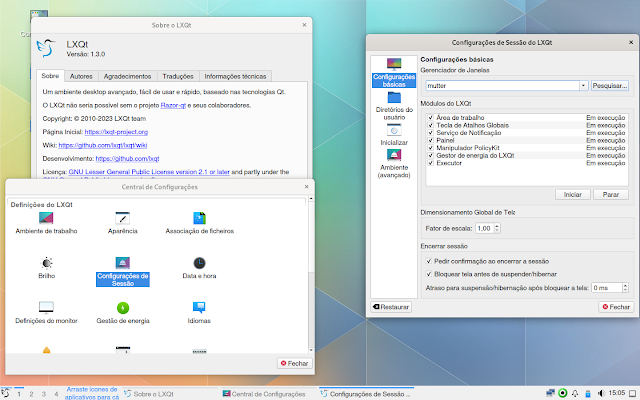Open Ambiente de trabalho settings icon
Viewport: 640px width, 400px height.
point(46,218)
